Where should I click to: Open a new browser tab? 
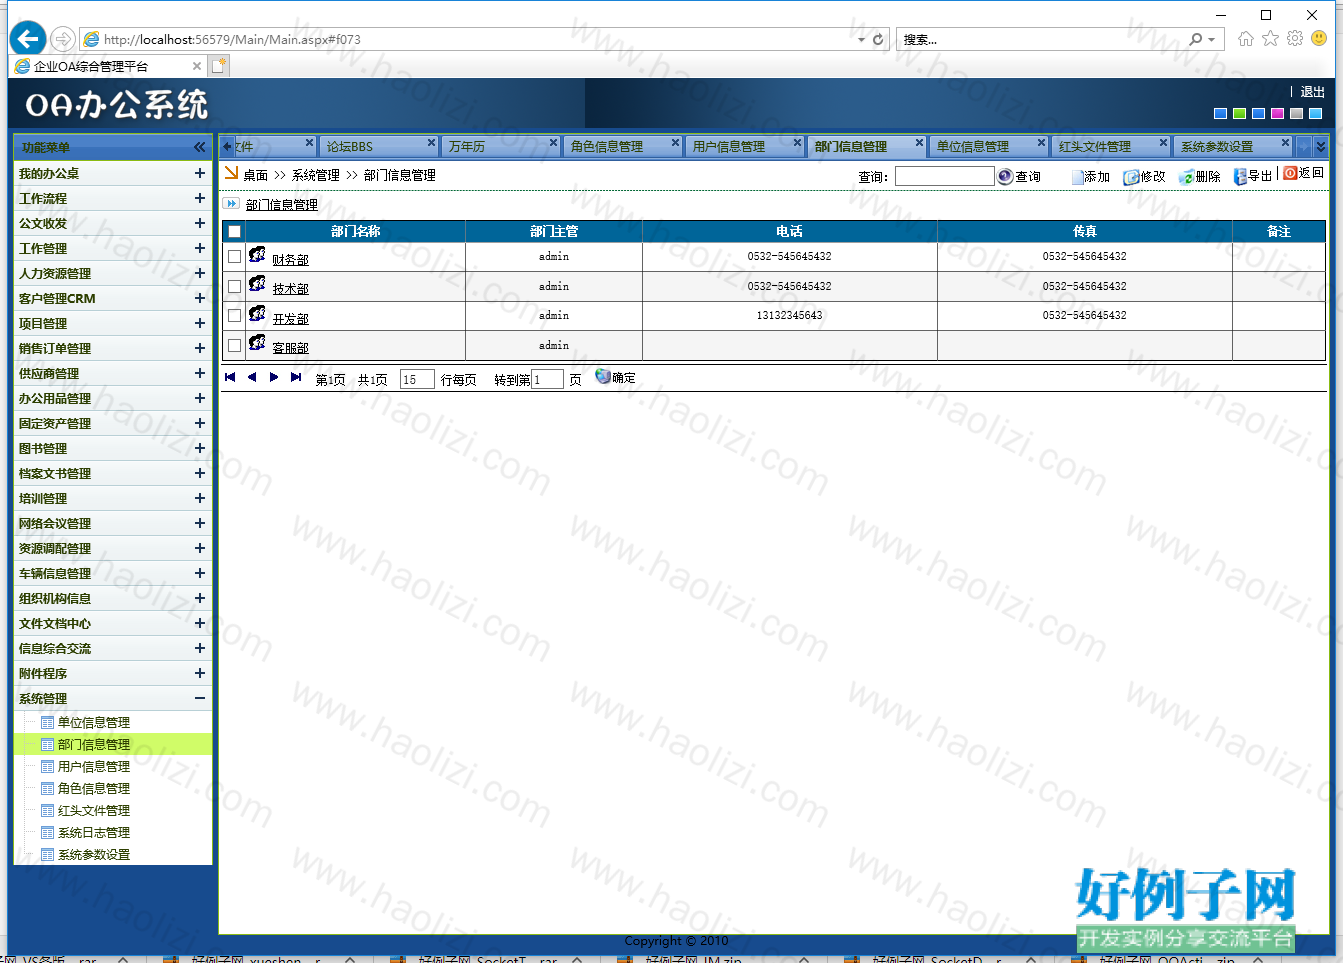[x=218, y=66]
